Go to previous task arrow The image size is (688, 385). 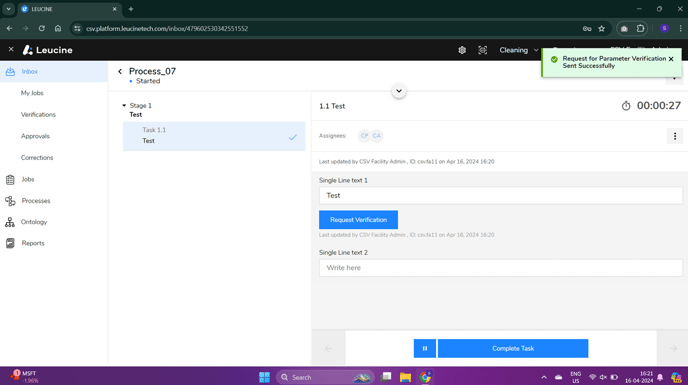[329, 348]
